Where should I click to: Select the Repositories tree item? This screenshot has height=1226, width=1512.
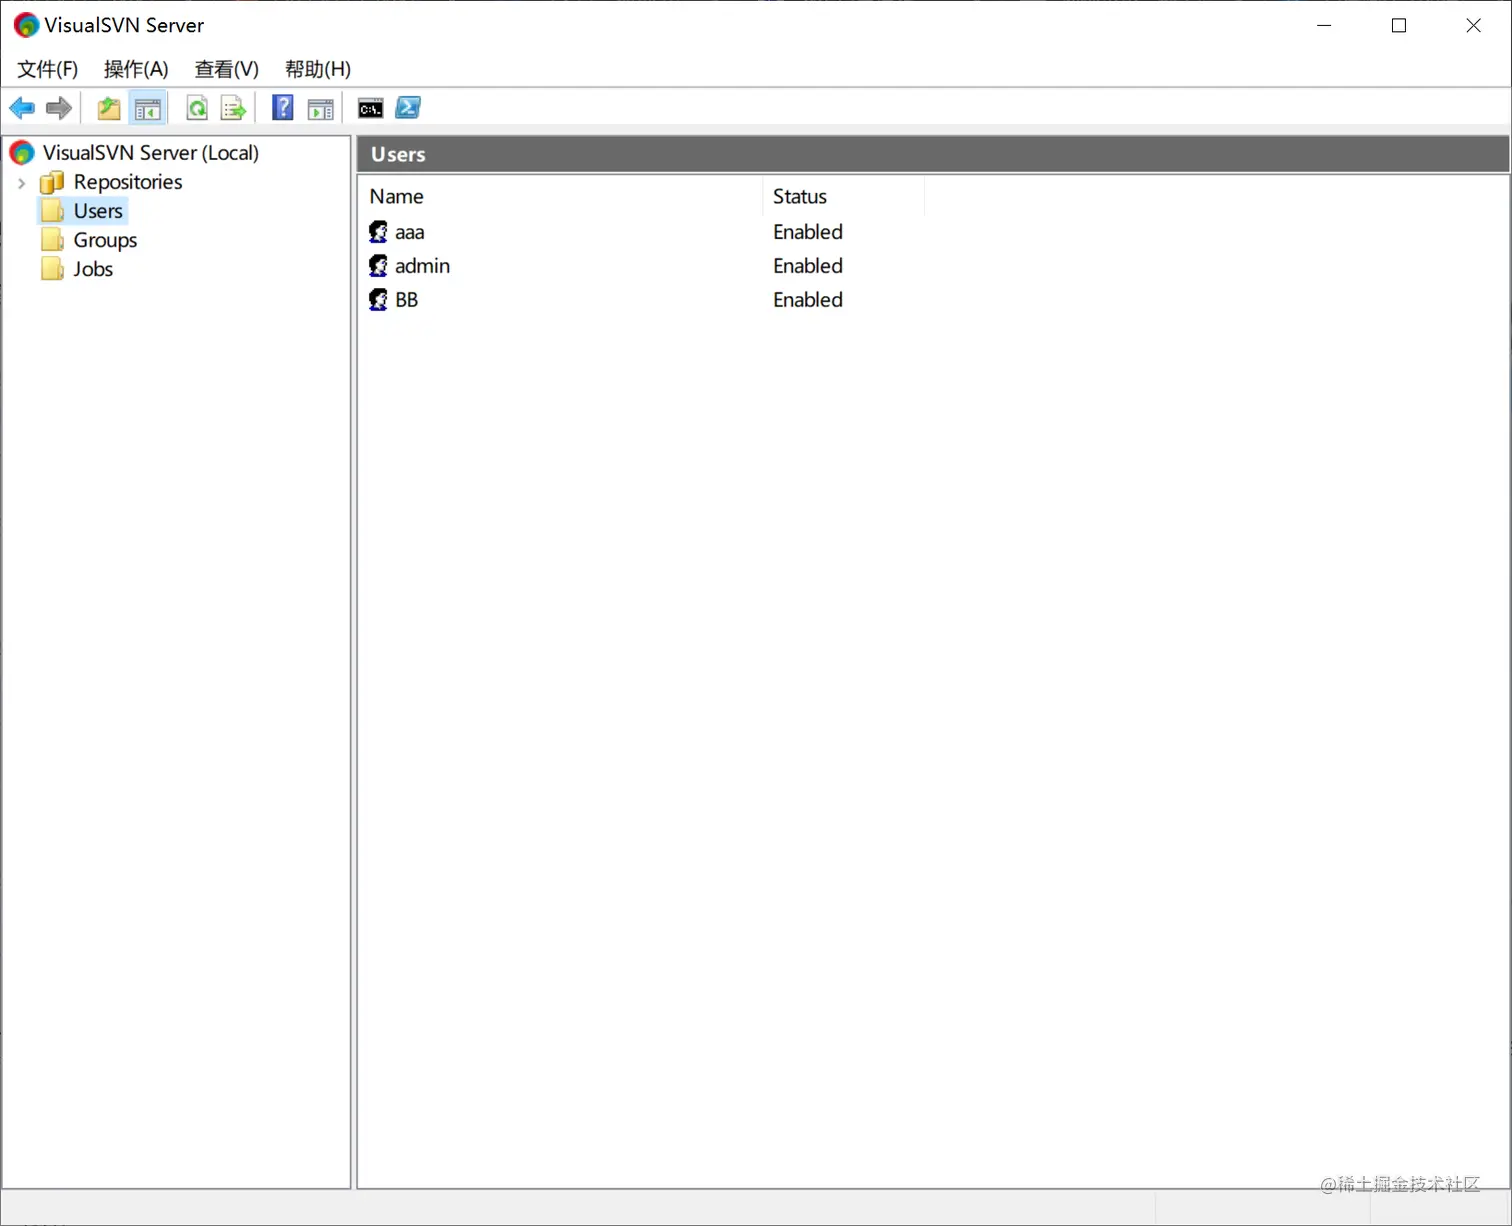[128, 182]
